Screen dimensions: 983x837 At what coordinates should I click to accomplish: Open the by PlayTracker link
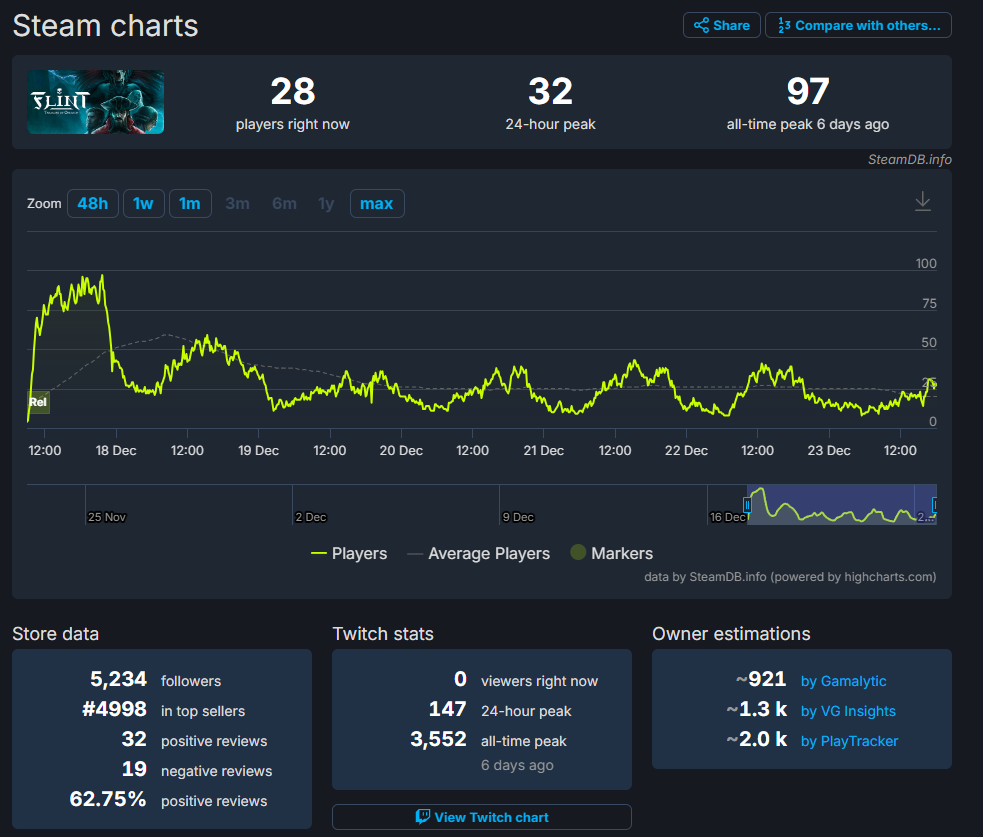click(849, 741)
